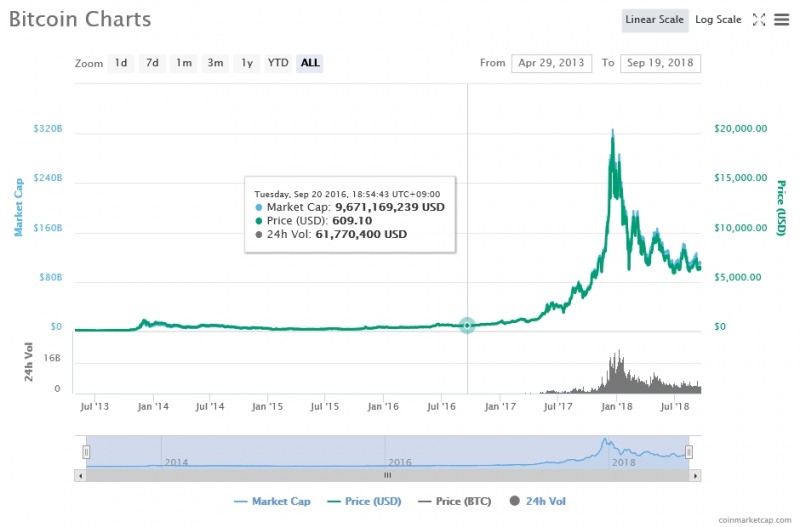Click the To date field
This screenshot has height=527, width=800.
660,63
